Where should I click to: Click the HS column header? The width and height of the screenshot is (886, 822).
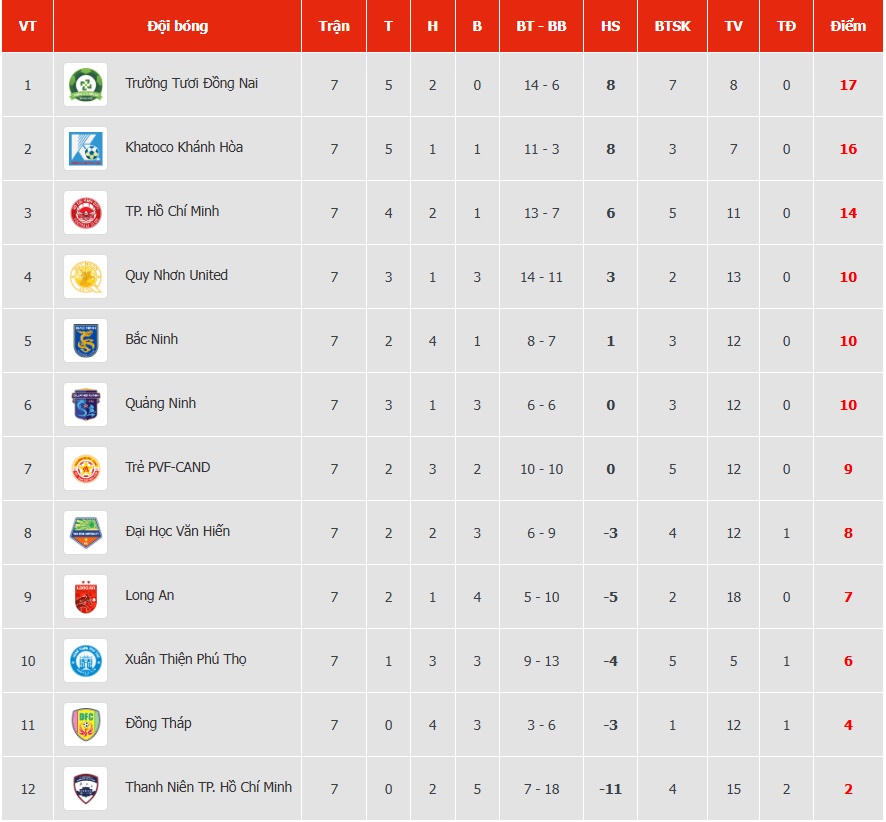610,26
